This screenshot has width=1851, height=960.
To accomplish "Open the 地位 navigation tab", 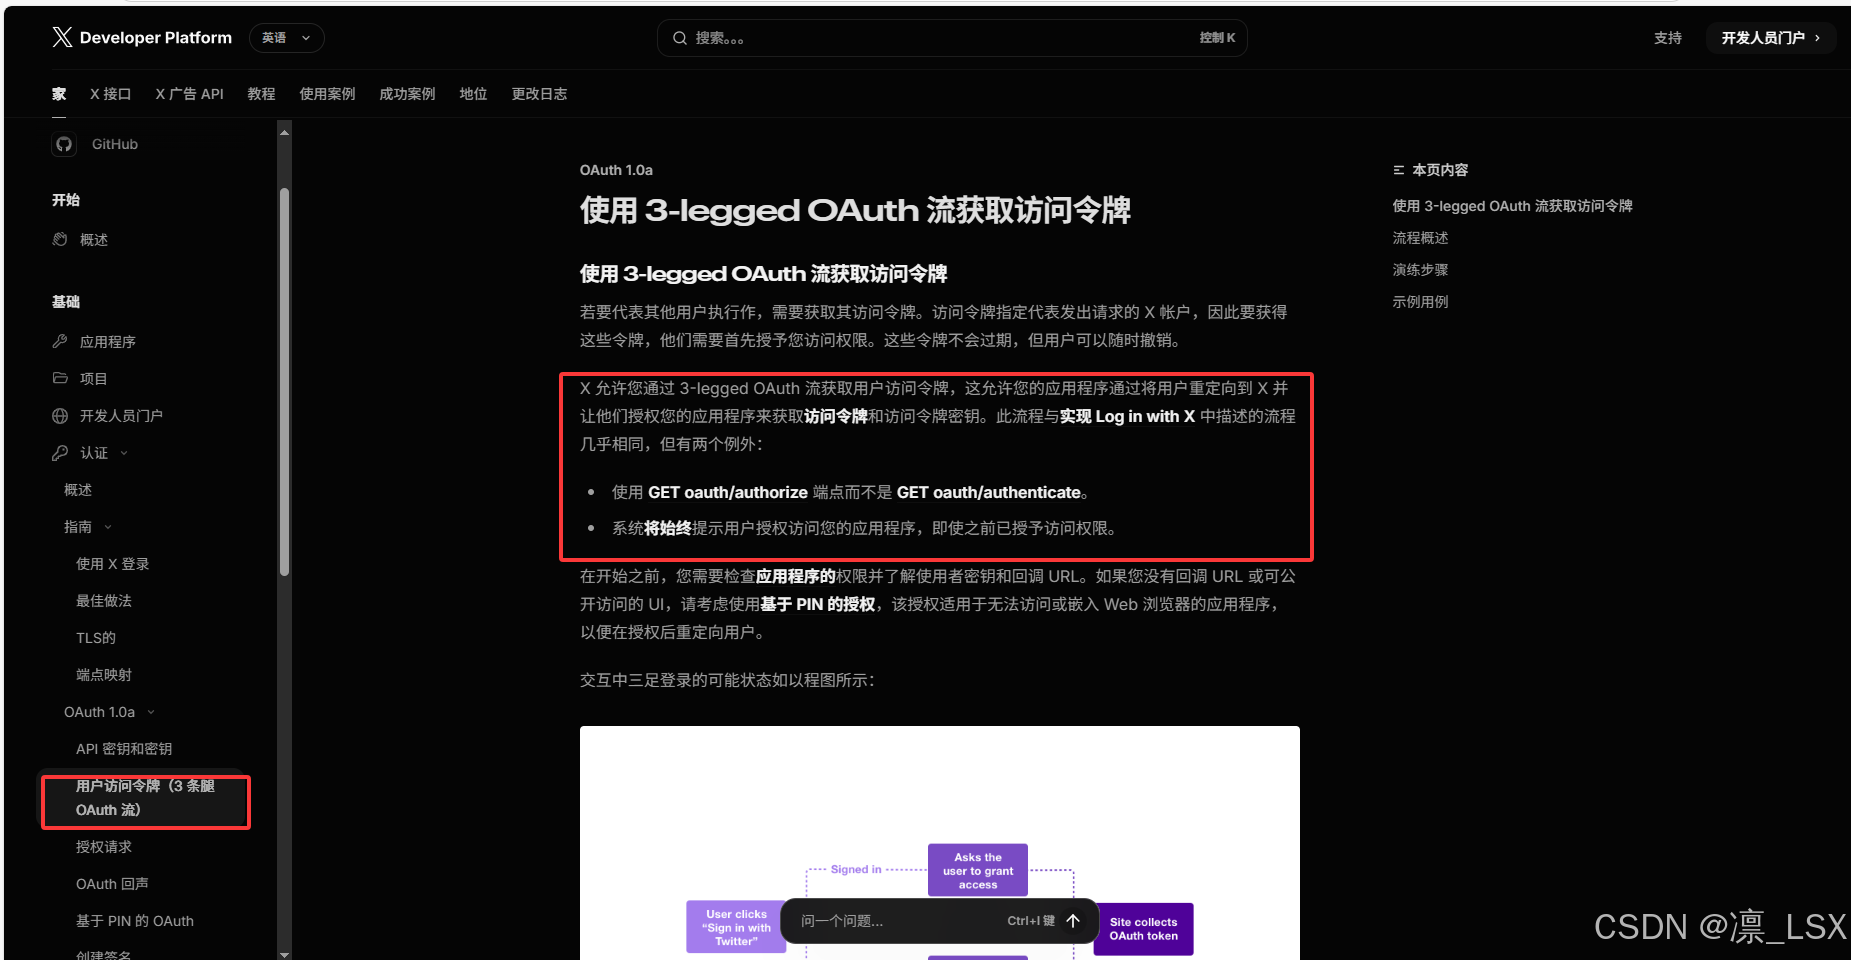I will pyautogui.click(x=473, y=94).
